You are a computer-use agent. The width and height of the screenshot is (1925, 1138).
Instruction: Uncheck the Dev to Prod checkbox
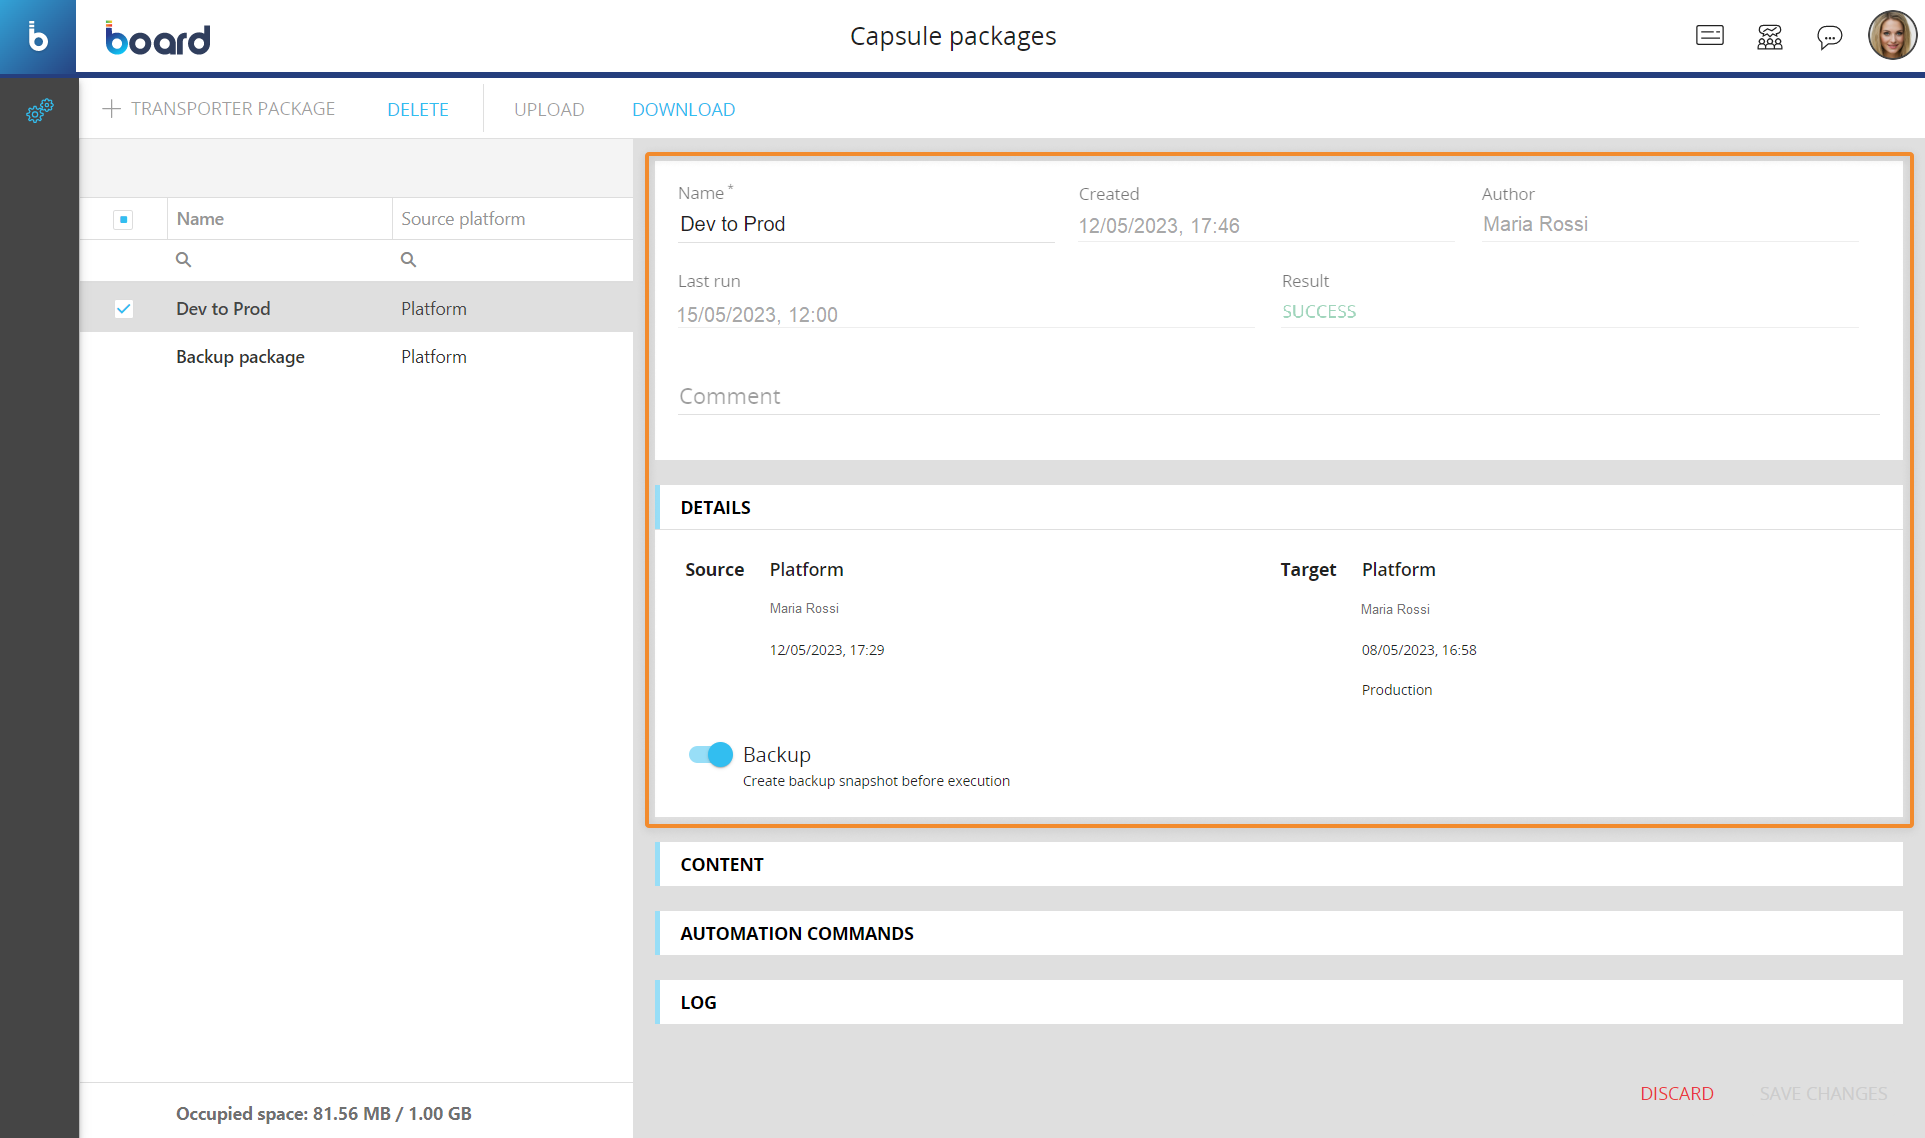(123, 309)
